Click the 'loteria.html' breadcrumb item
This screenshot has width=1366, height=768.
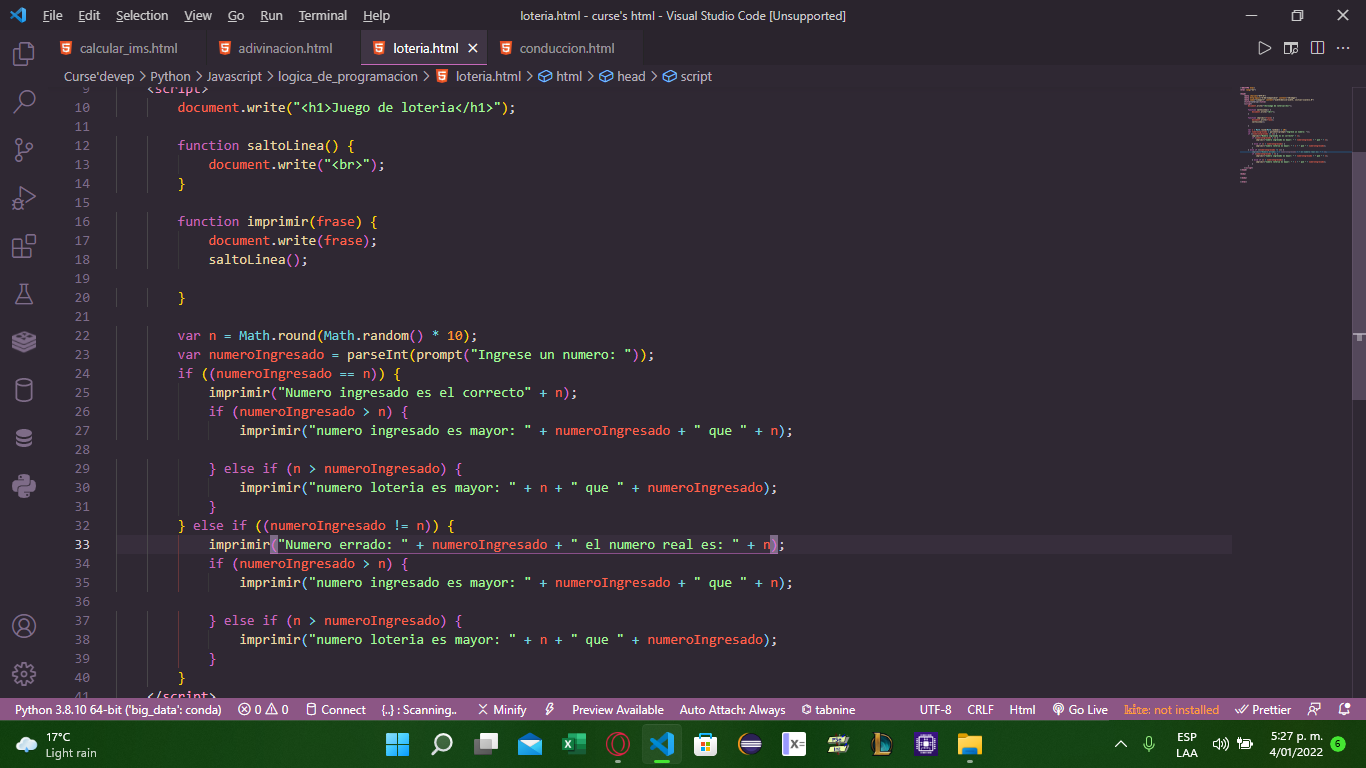[x=478, y=76]
